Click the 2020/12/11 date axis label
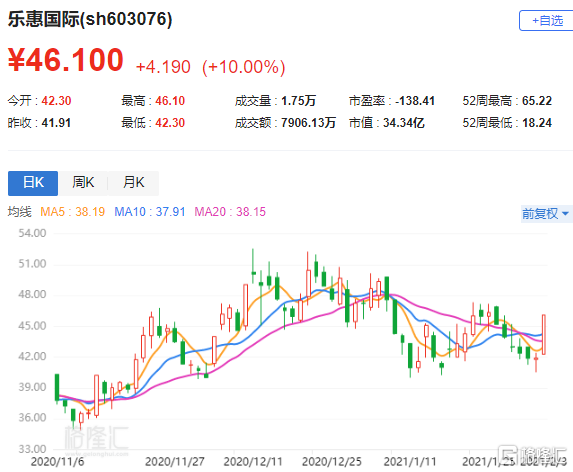The height and width of the screenshot is (472, 573). point(253,462)
